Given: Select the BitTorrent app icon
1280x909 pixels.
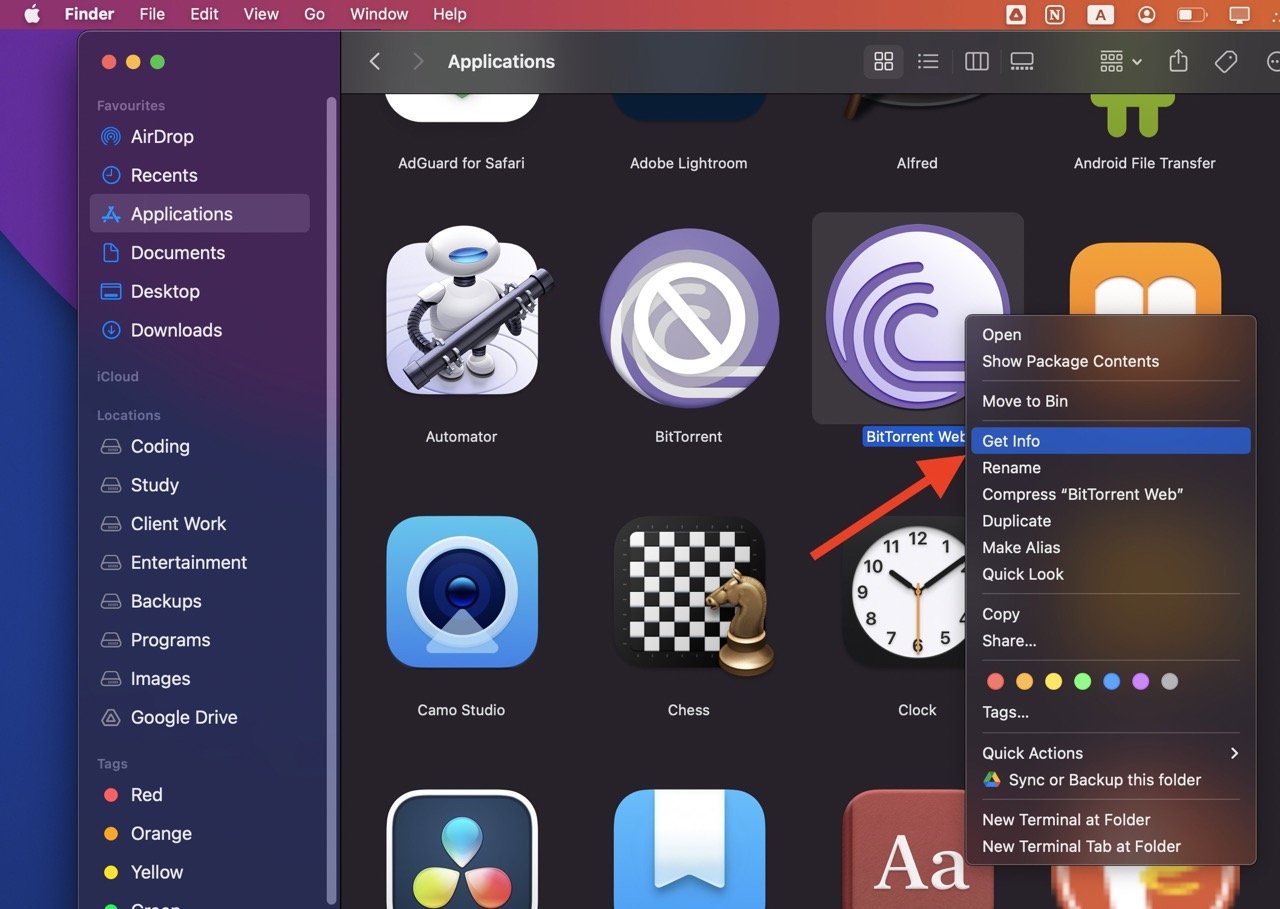Looking at the screenshot, I should coord(689,318).
